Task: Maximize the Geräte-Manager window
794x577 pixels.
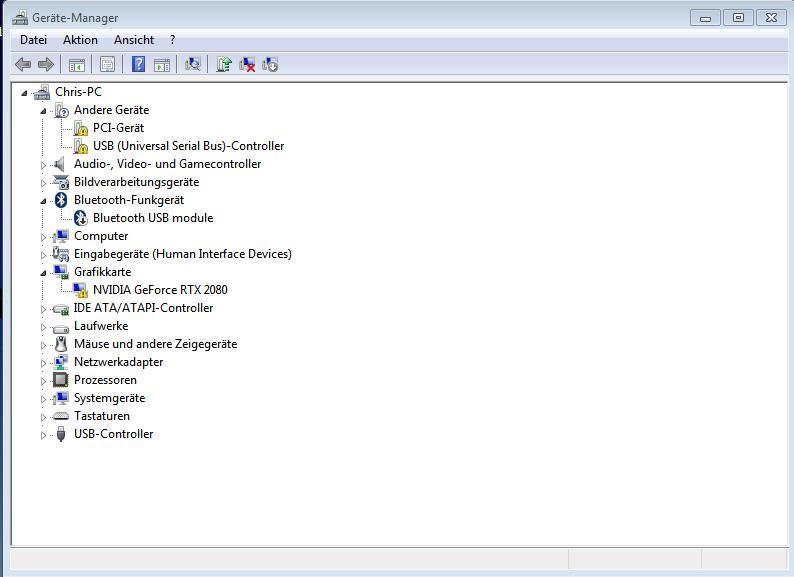Action: pos(738,18)
